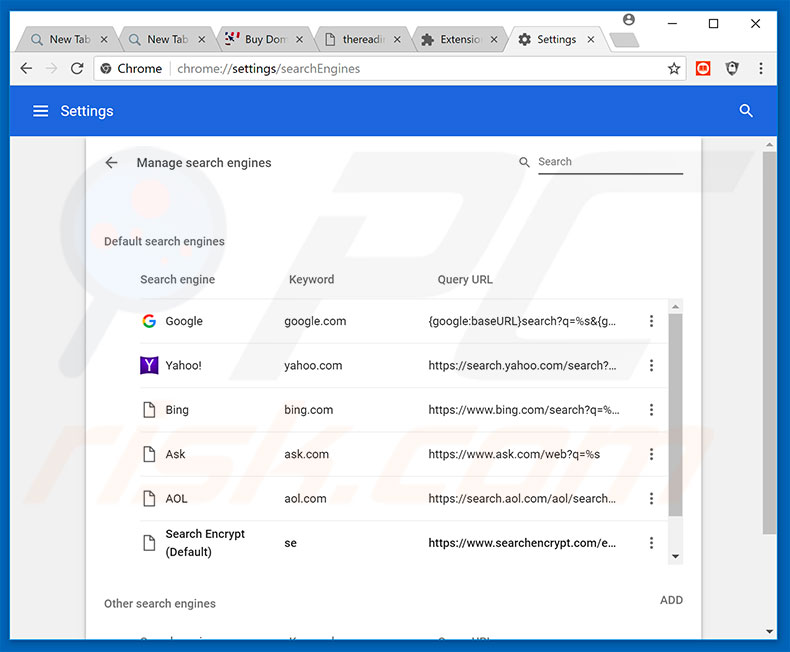Click the bing.com keyword
The image size is (790, 652).
pos(308,410)
